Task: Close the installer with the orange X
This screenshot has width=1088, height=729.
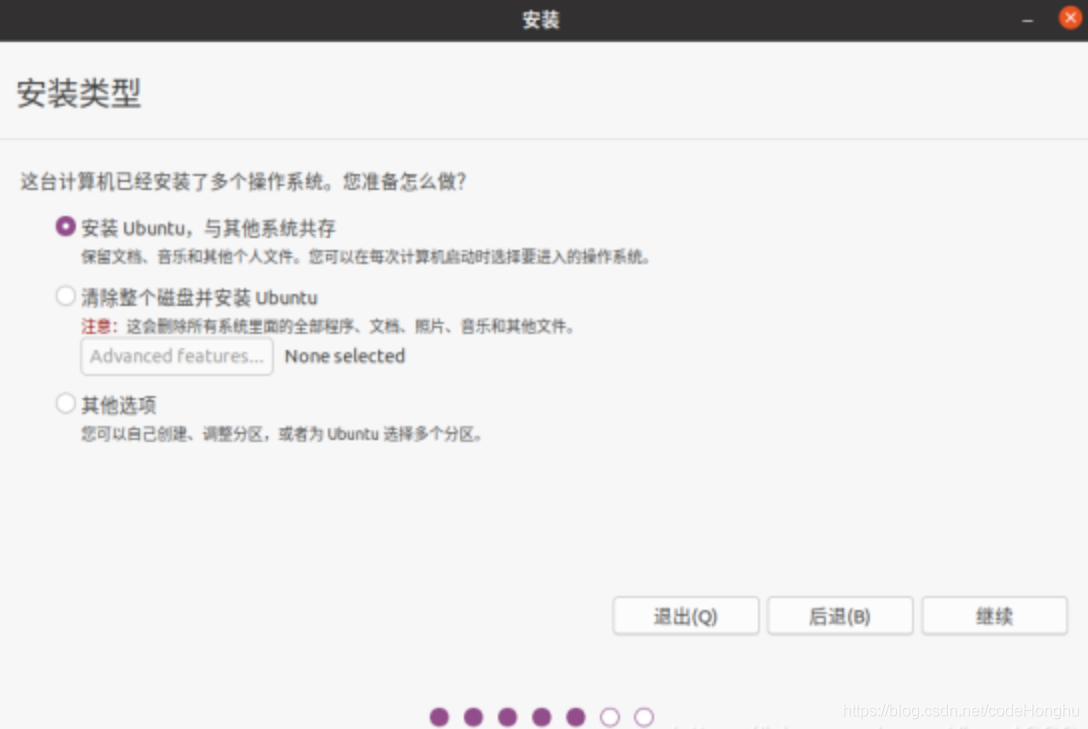Action: [x=1070, y=18]
